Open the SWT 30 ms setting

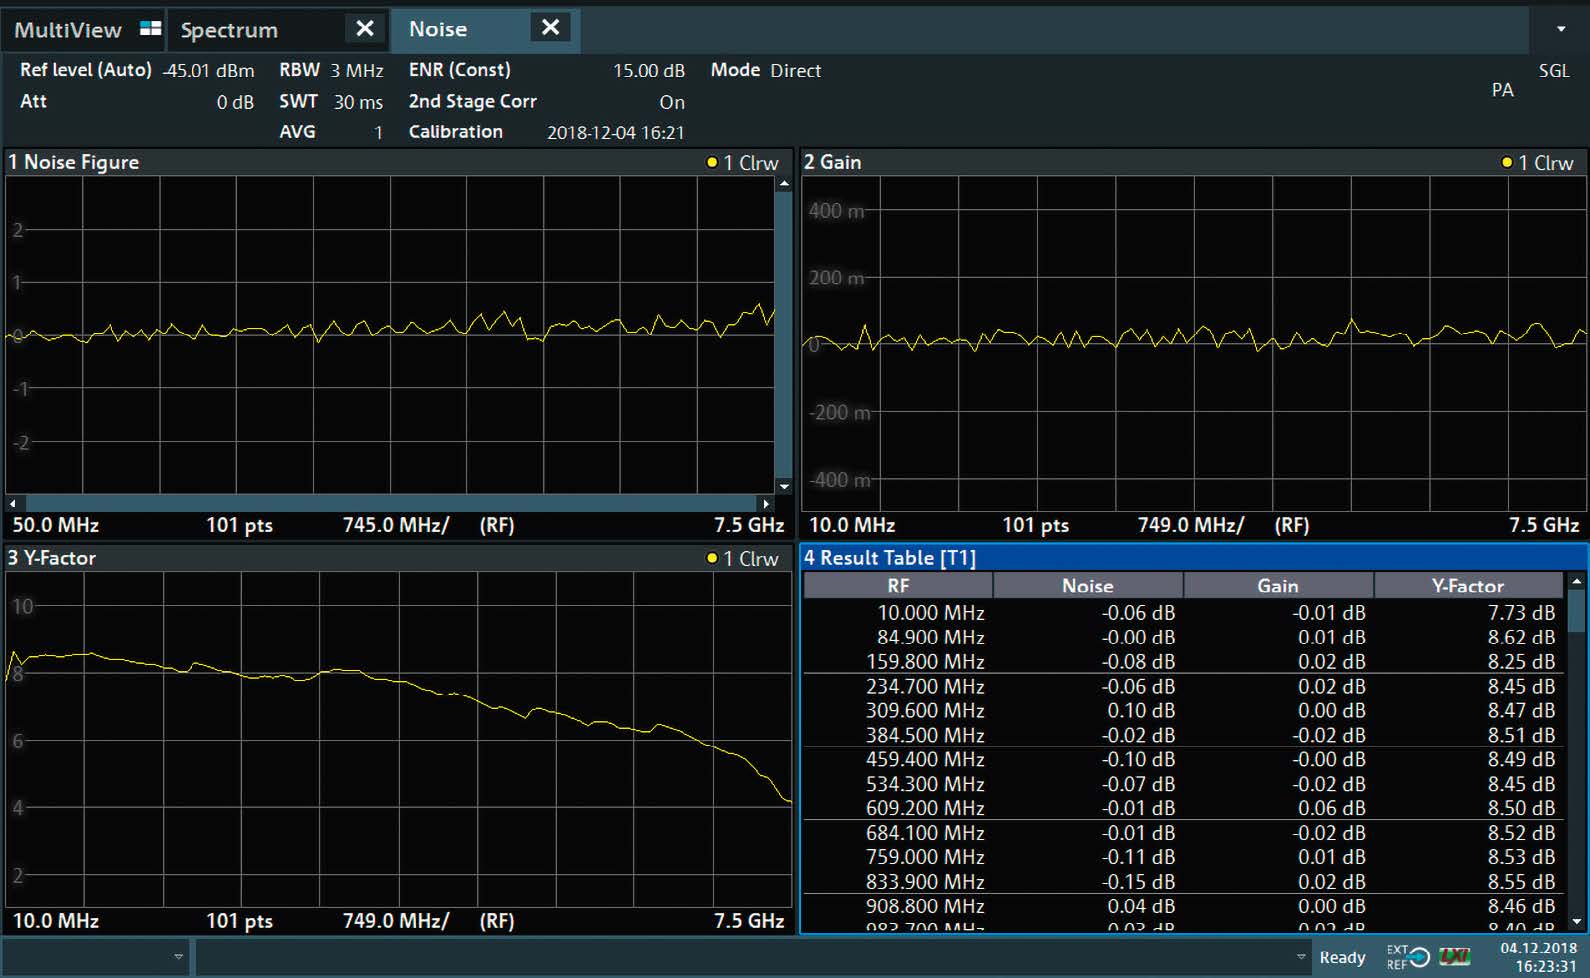click(331, 101)
